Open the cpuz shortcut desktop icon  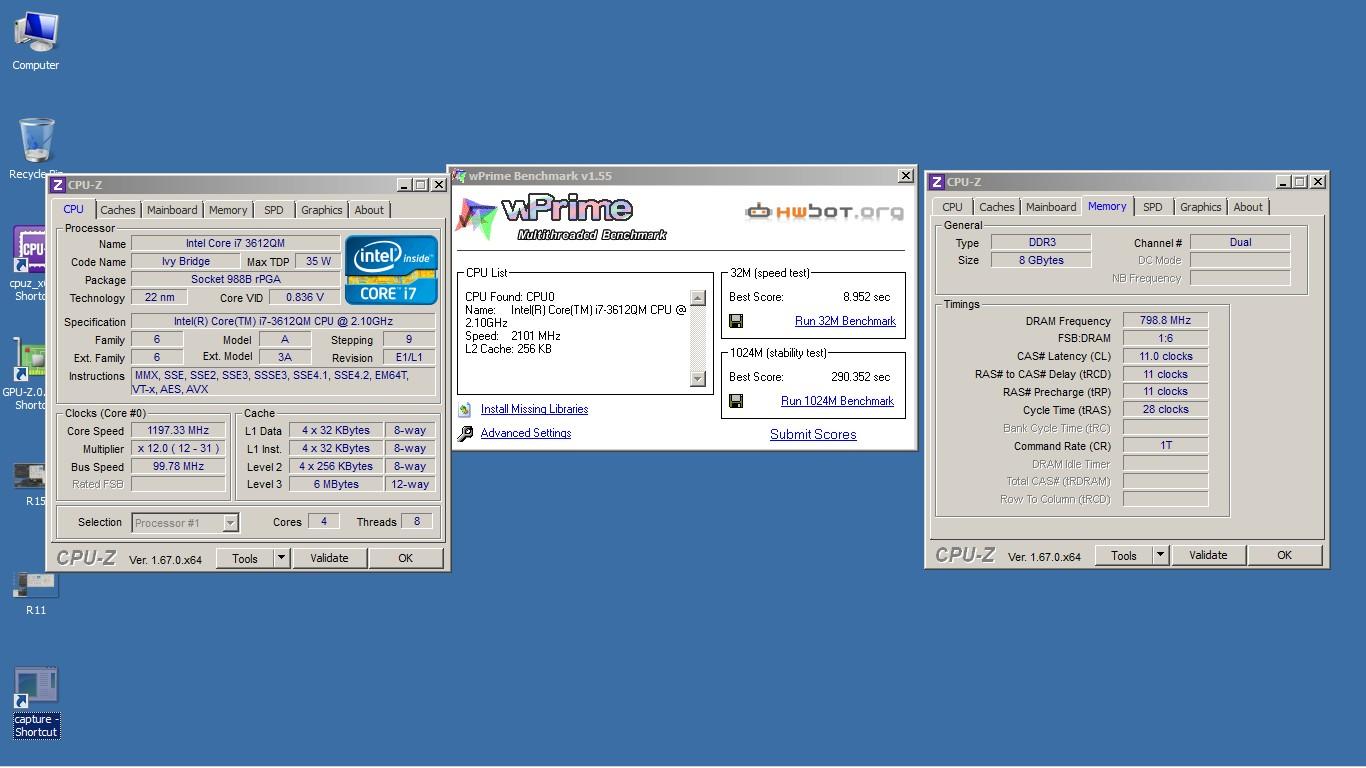tap(29, 262)
